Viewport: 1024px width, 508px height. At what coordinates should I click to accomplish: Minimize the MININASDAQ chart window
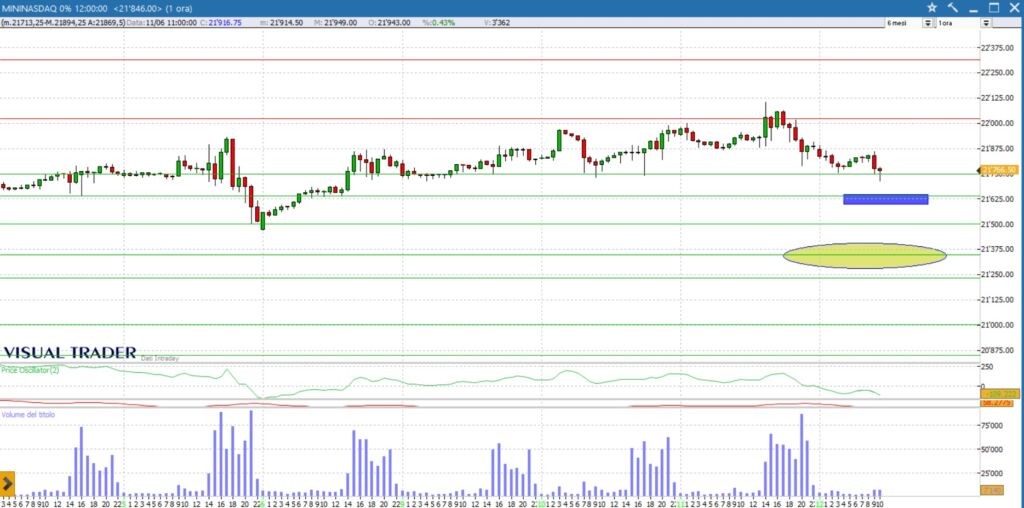974,9
